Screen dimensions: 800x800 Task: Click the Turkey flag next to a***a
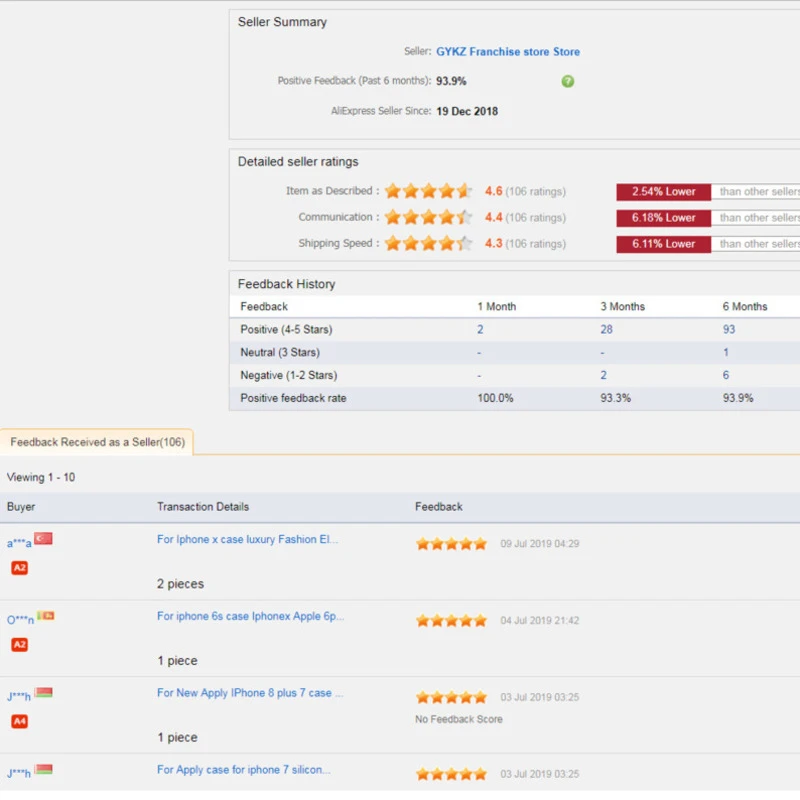tap(43, 538)
